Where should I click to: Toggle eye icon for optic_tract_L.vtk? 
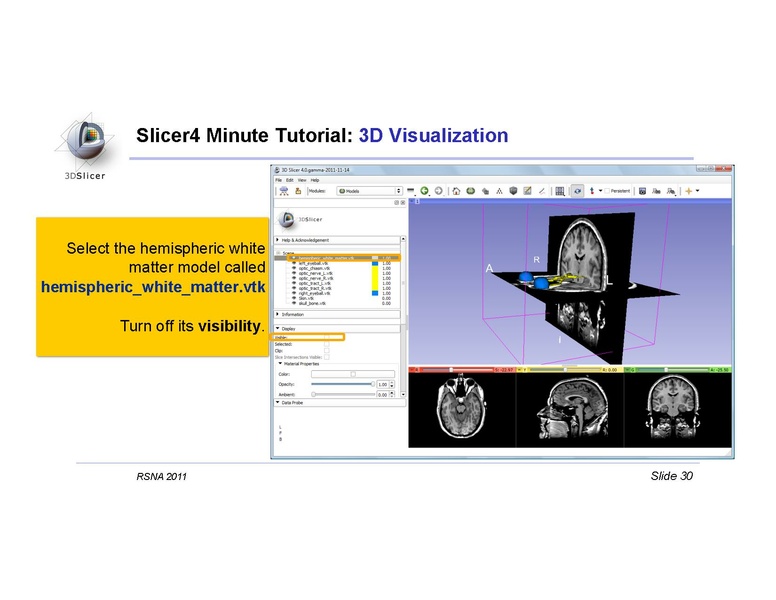click(x=294, y=283)
